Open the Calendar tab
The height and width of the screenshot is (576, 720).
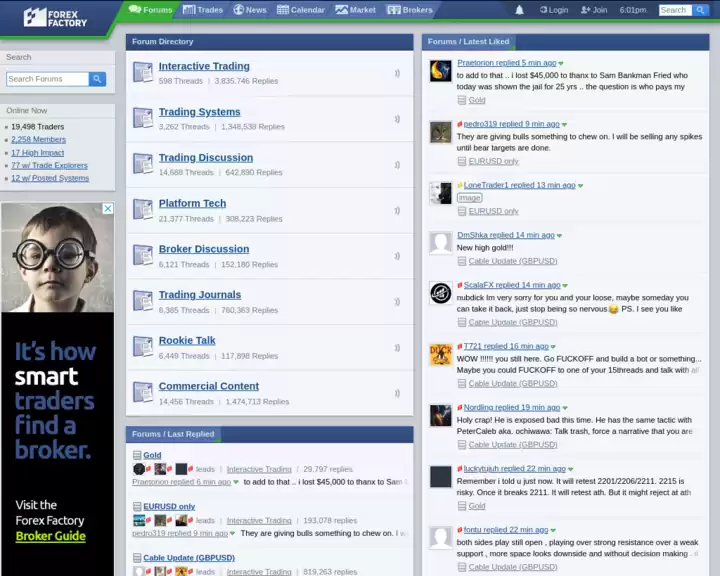pyautogui.click(x=301, y=10)
